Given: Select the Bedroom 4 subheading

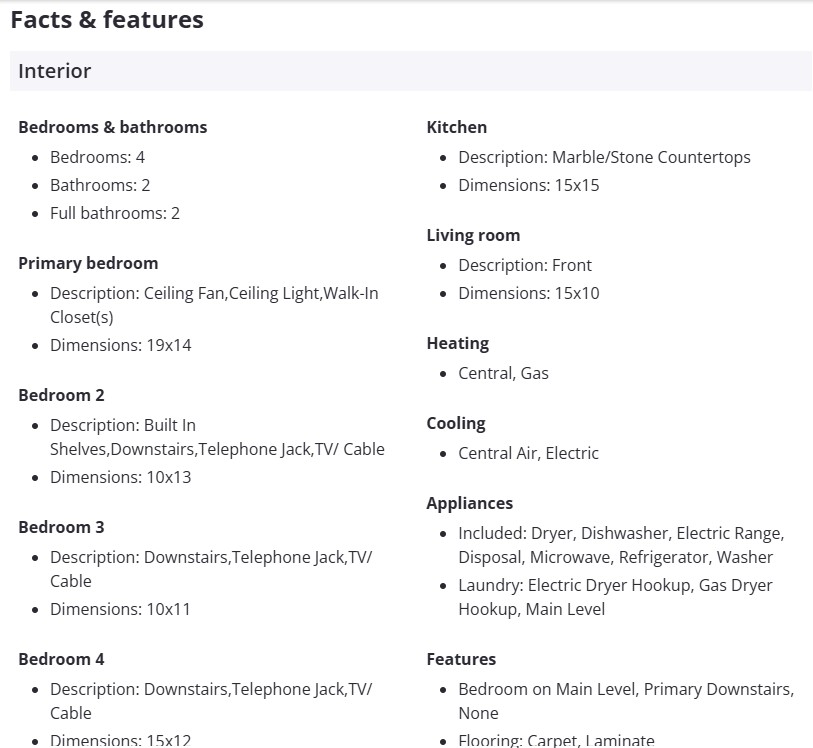Looking at the screenshot, I should click(61, 659).
